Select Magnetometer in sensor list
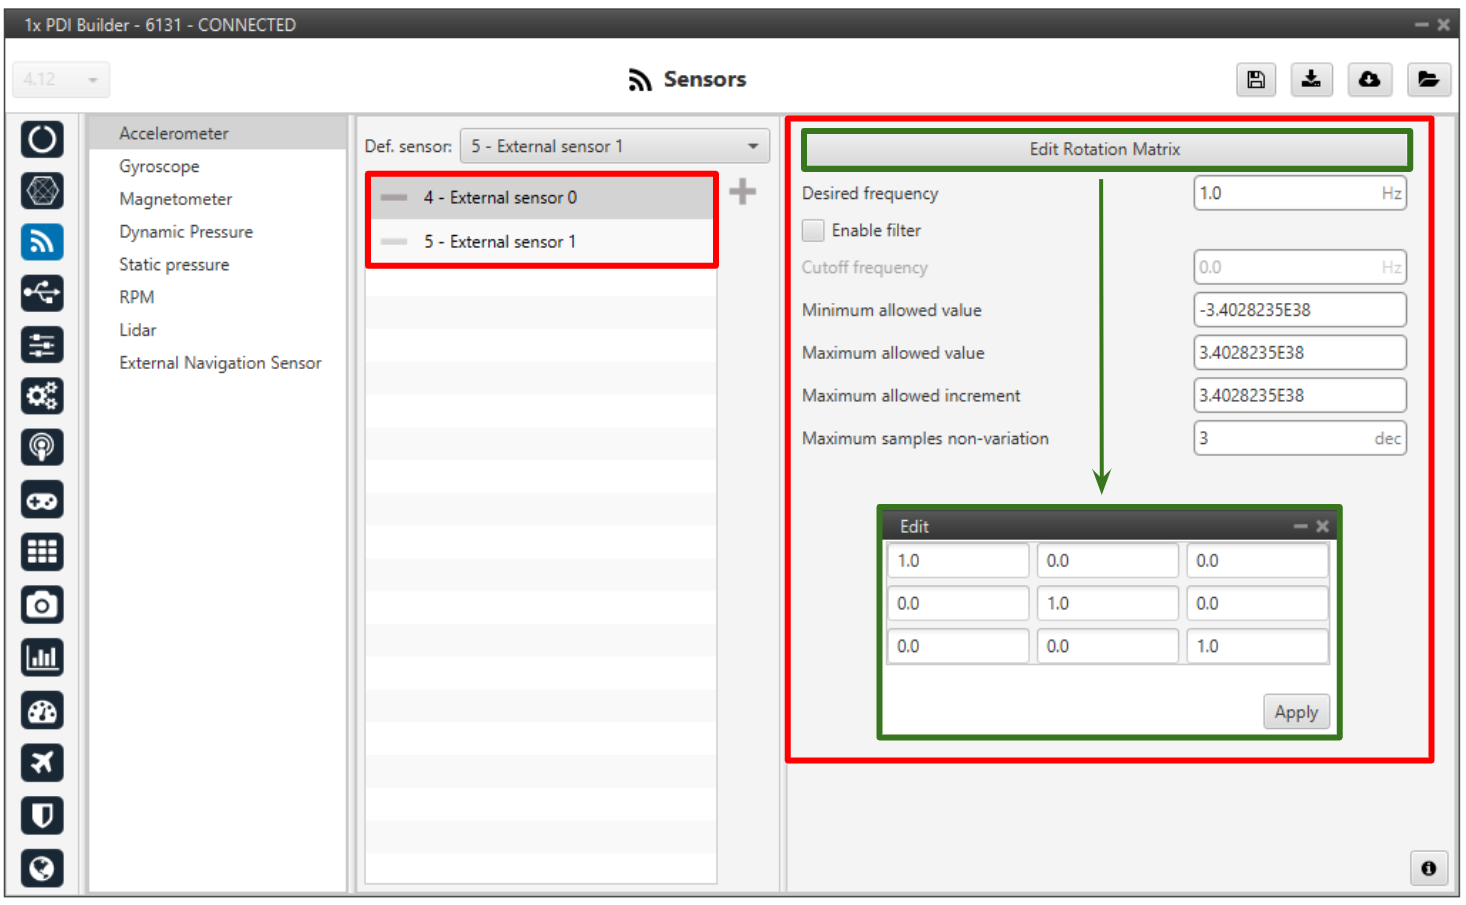The image size is (1466, 905). pyautogui.click(x=175, y=200)
